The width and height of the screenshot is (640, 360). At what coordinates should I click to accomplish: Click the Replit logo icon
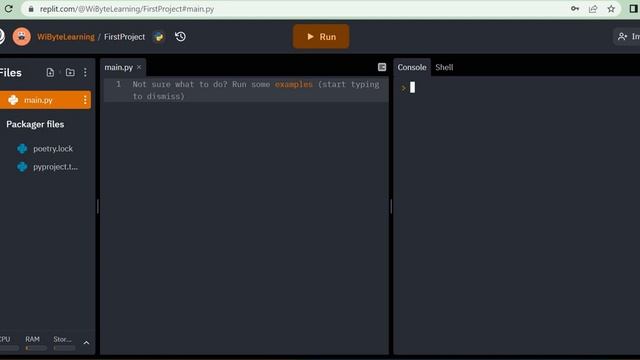tap(2, 37)
